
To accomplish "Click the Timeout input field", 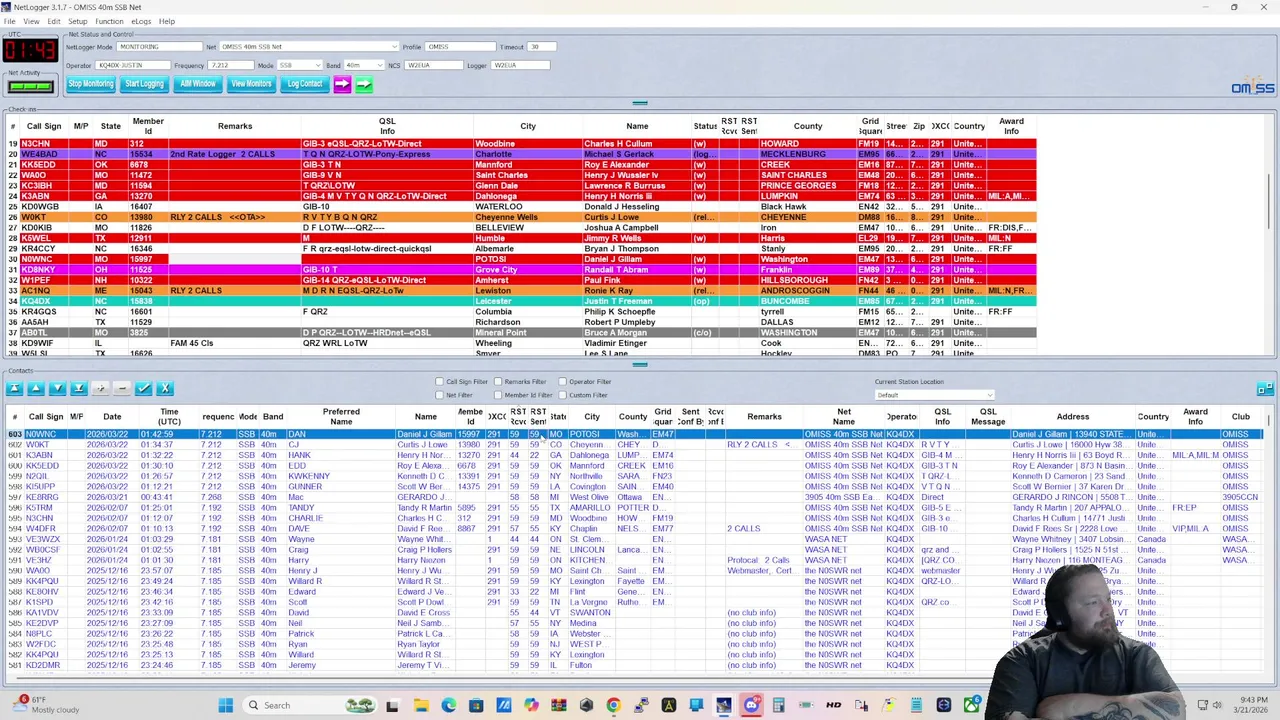I will 541,47.
